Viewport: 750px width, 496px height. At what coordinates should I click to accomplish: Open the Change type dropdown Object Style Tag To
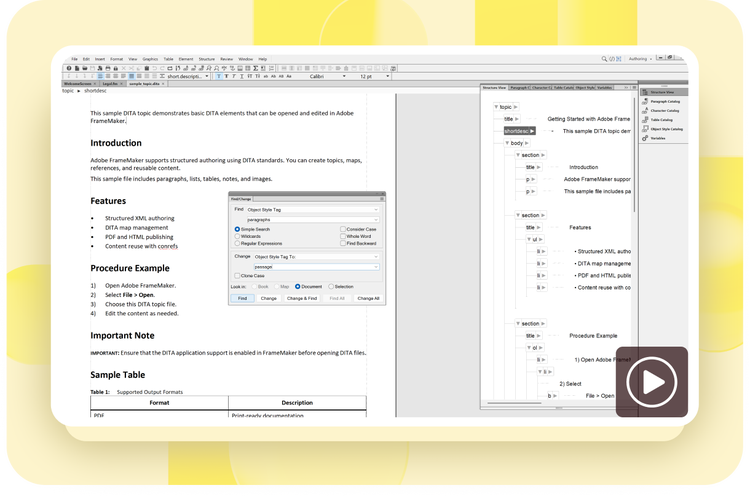pos(316,257)
